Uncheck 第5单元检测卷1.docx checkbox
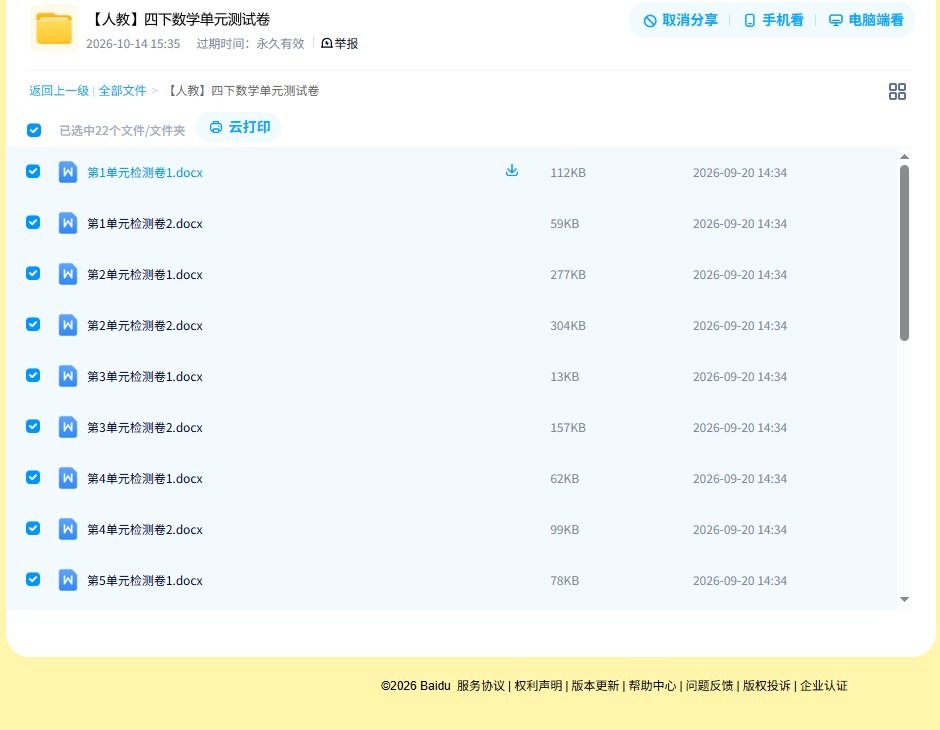Image resolution: width=940 pixels, height=730 pixels. coord(33,579)
